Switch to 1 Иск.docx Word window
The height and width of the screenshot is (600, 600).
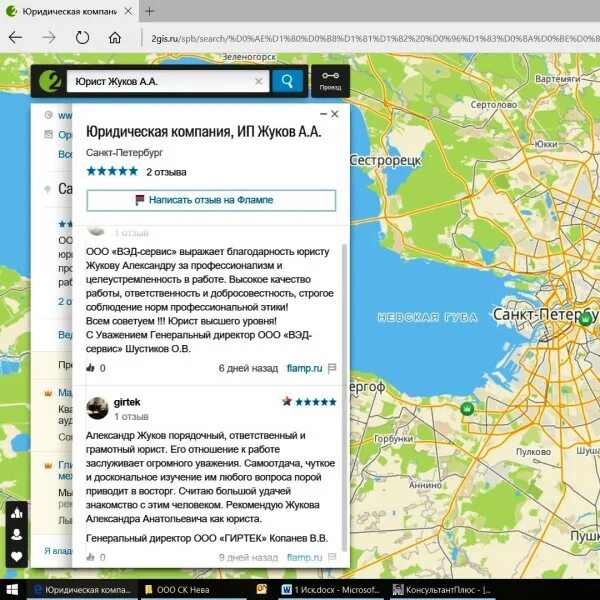tap(331, 590)
